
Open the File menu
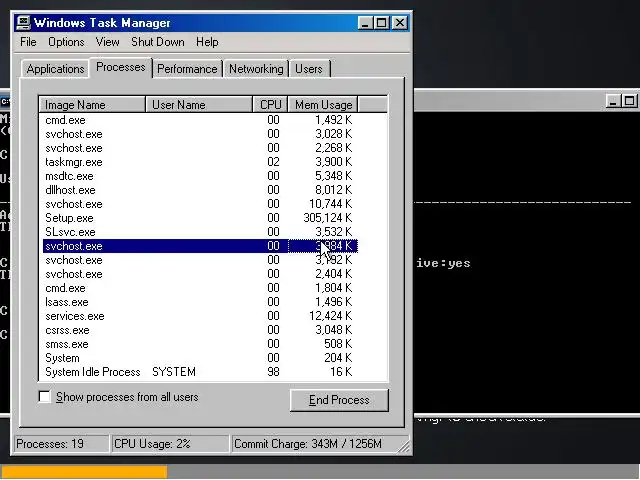pos(28,42)
